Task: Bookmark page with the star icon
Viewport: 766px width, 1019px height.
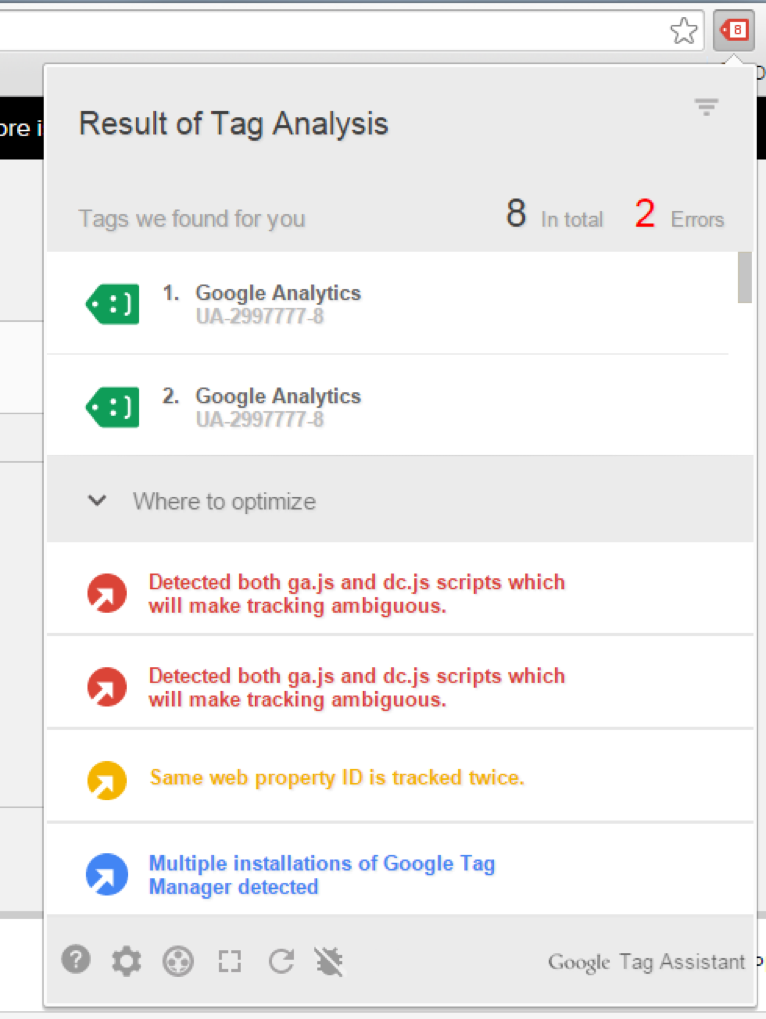Action: [684, 31]
